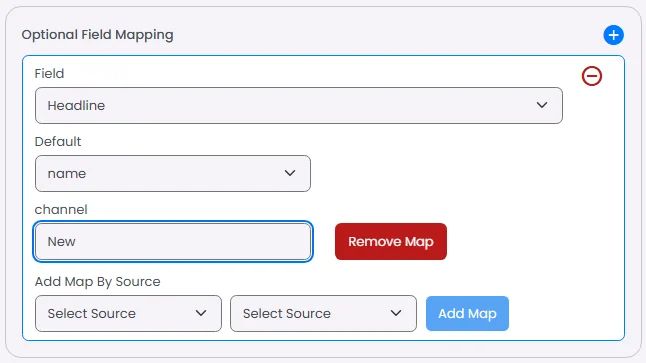Click the Default label text
The width and height of the screenshot is (646, 363).
coord(58,142)
